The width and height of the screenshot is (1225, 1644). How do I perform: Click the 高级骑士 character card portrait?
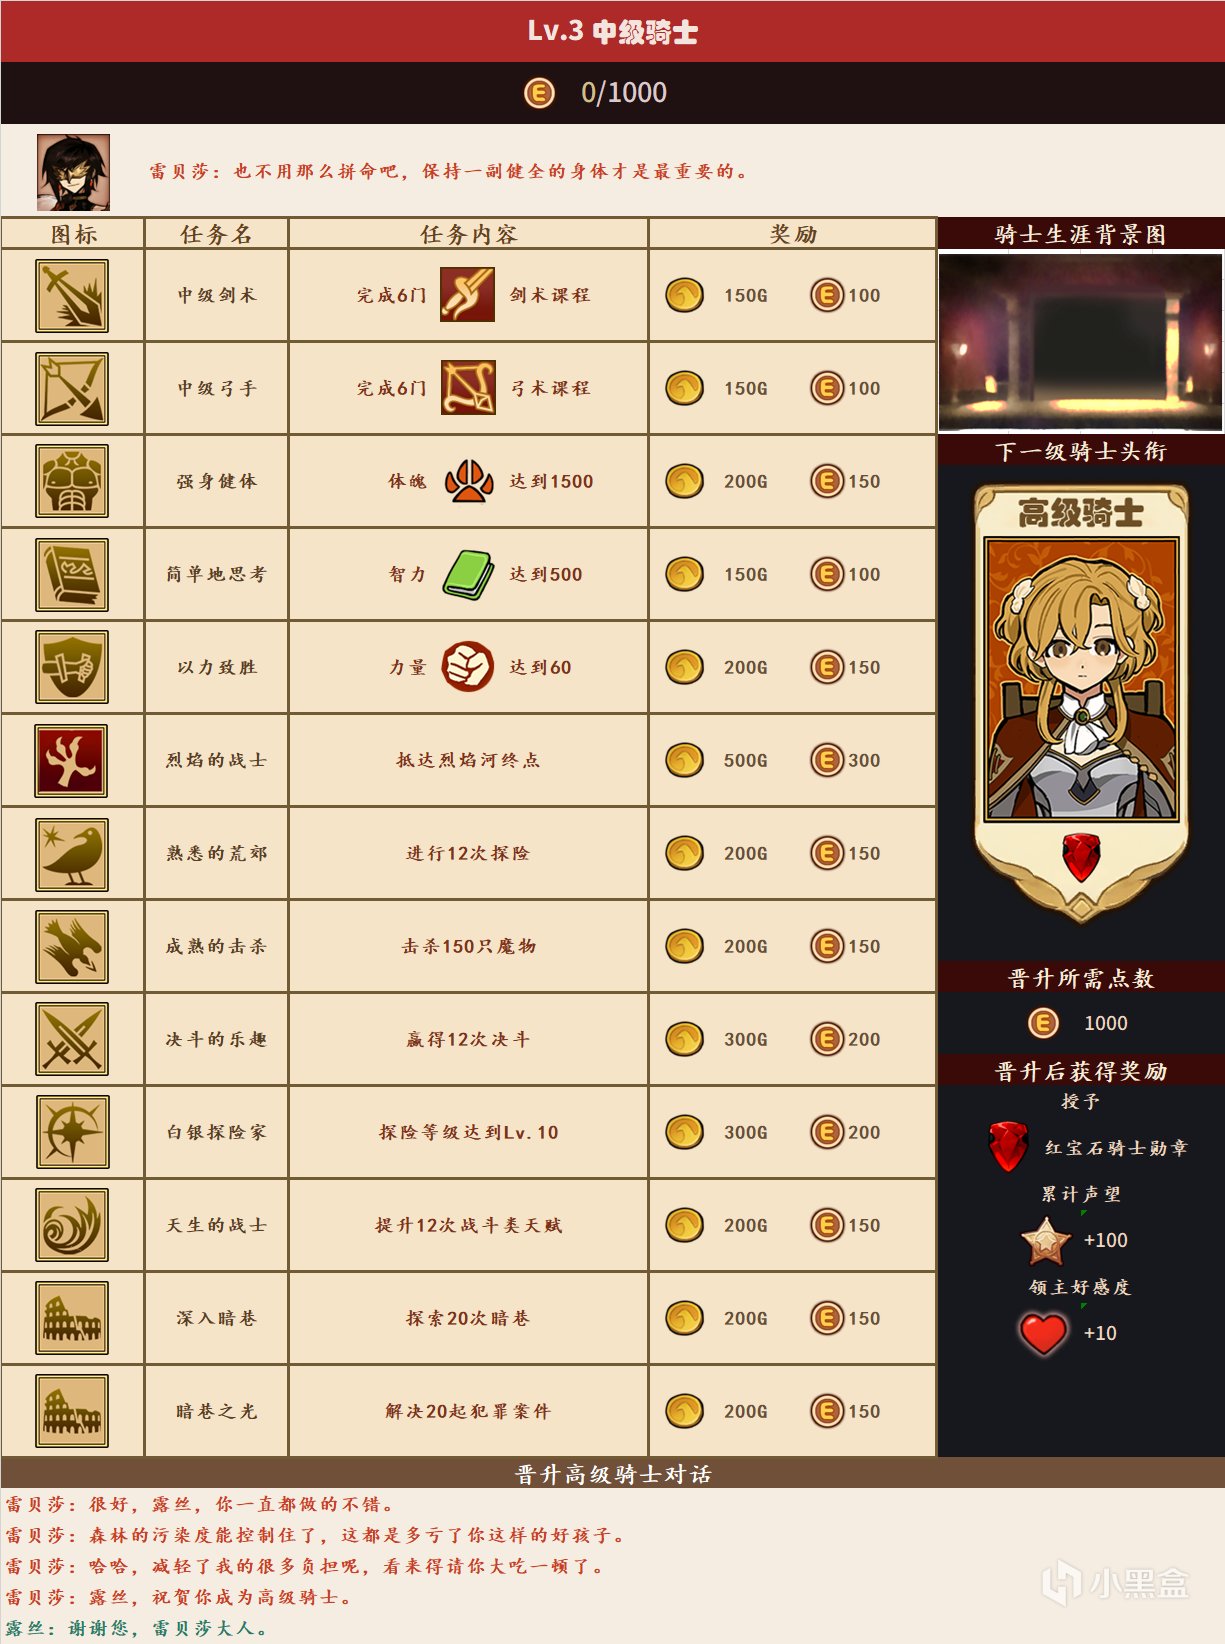(1081, 679)
